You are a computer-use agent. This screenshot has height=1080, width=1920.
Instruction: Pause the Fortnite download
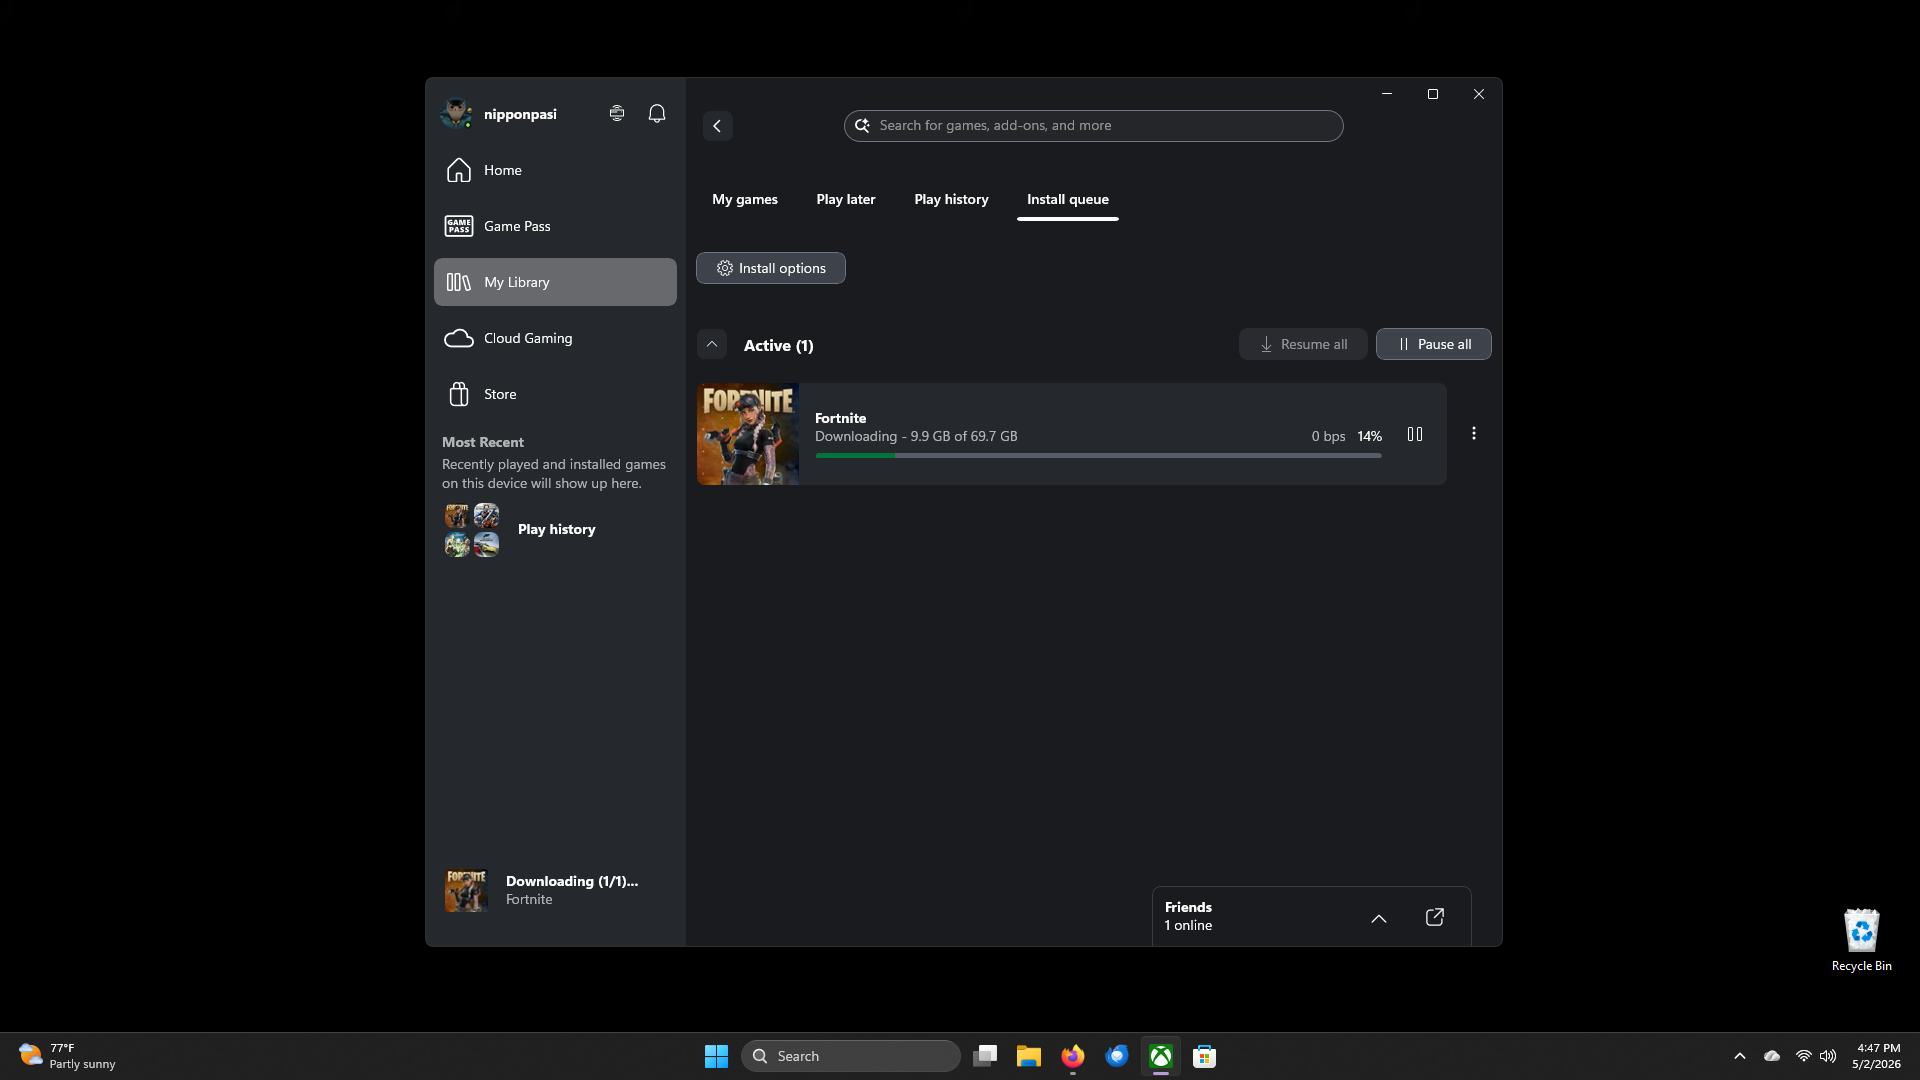[x=1415, y=434]
